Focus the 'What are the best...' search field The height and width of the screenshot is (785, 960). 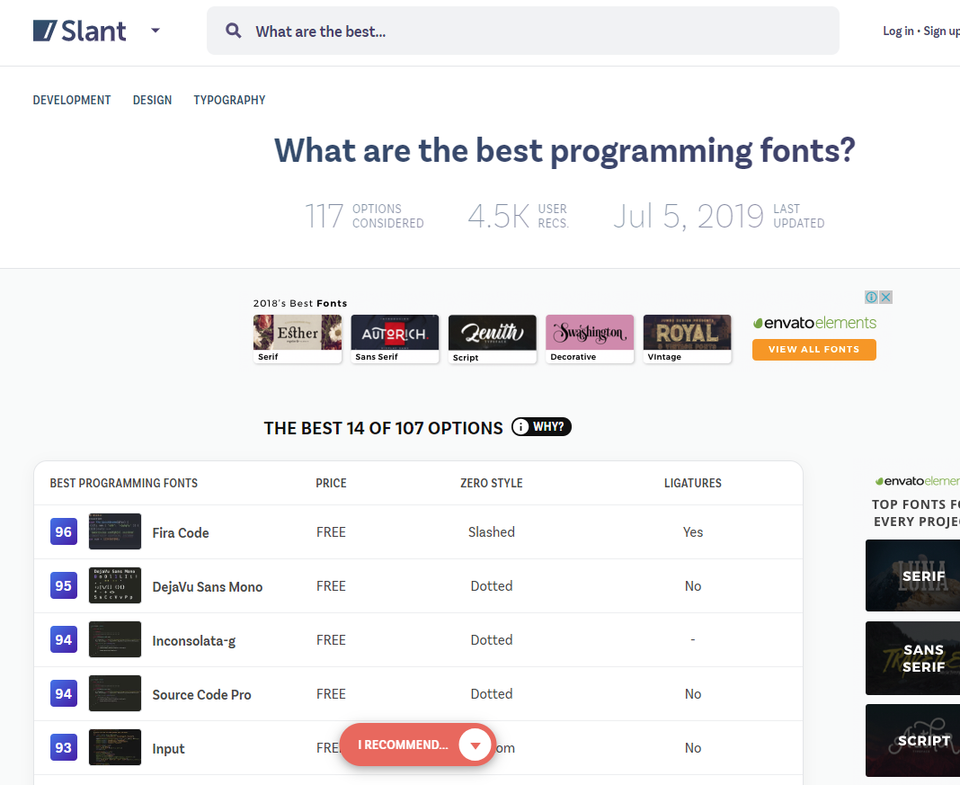(522, 31)
